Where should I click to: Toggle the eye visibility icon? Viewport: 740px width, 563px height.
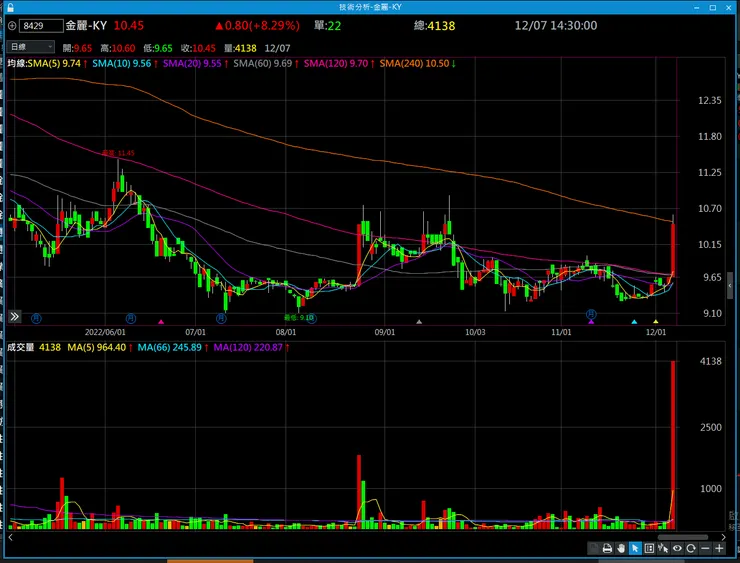(x=677, y=548)
